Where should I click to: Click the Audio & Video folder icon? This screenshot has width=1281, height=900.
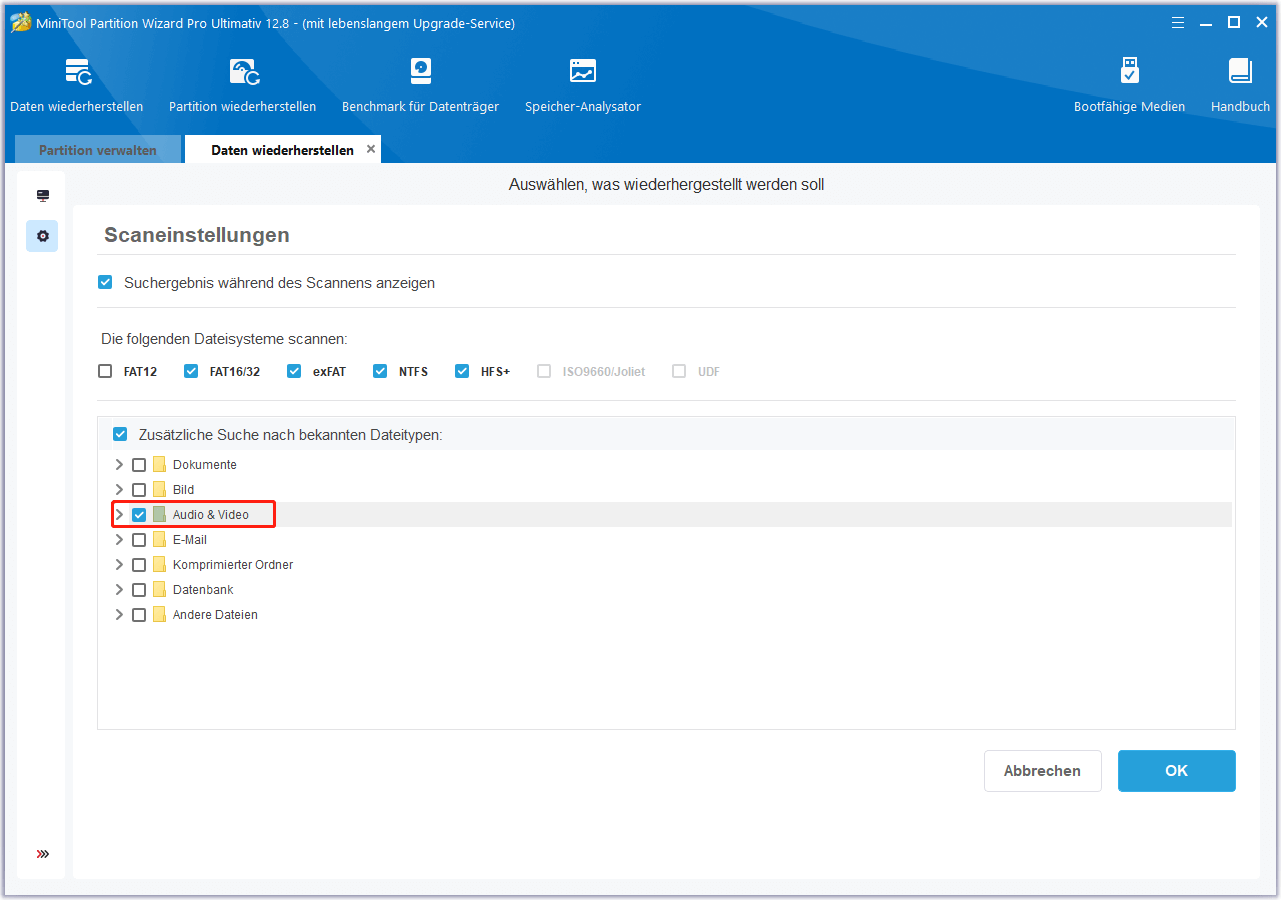pyautogui.click(x=159, y=515)
